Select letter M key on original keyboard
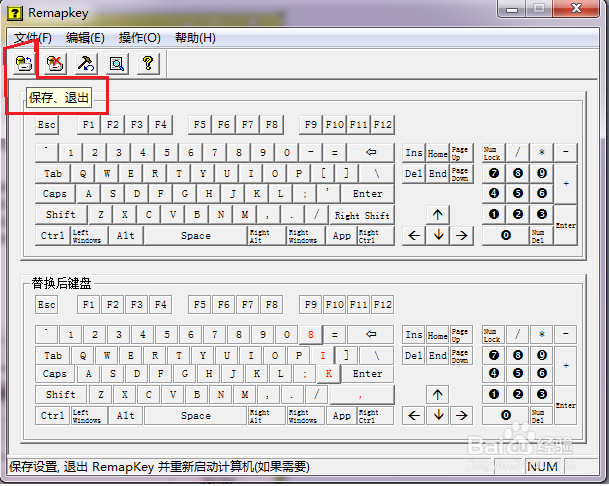609x486 pixels. pos(245,215)
